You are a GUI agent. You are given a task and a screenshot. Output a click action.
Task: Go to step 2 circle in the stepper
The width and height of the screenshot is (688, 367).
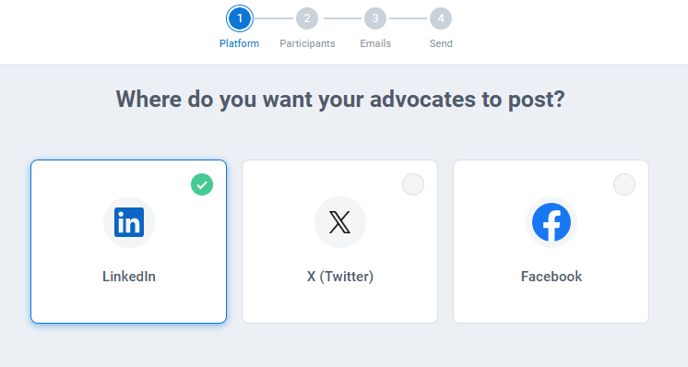click(307, 18)
